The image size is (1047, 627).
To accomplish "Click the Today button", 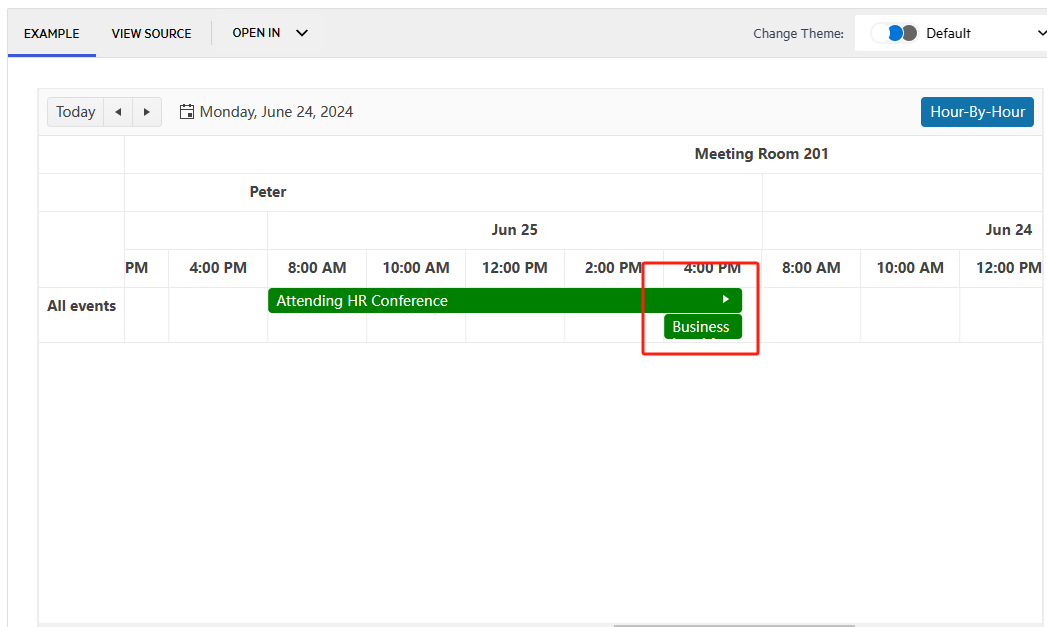I will click(x=75, y=111).
